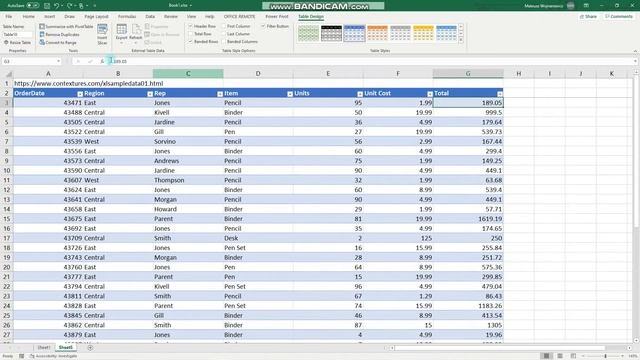Uncheck the Header Row checkbox
640x360 pixels.
190,26
